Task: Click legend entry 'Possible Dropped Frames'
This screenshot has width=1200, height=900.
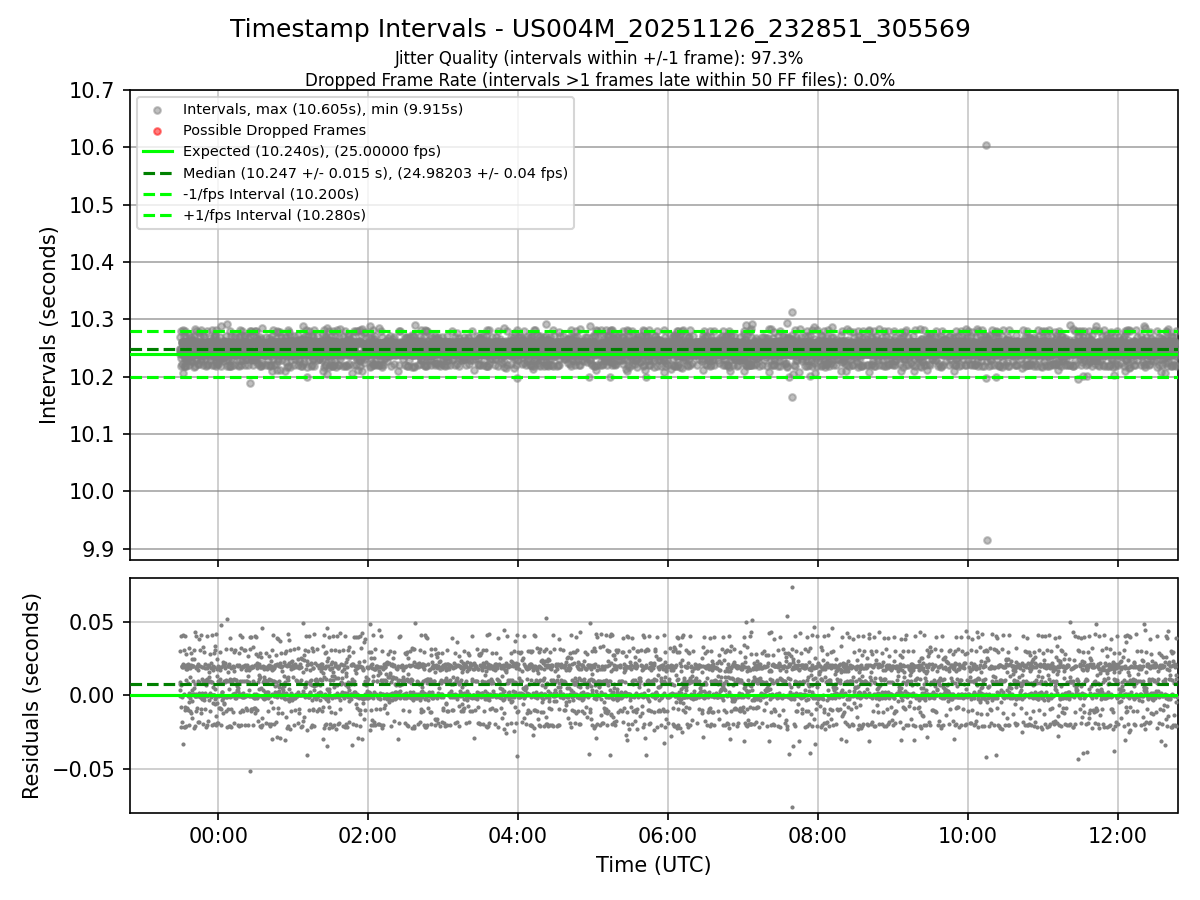Action: (x=274, y=130)
